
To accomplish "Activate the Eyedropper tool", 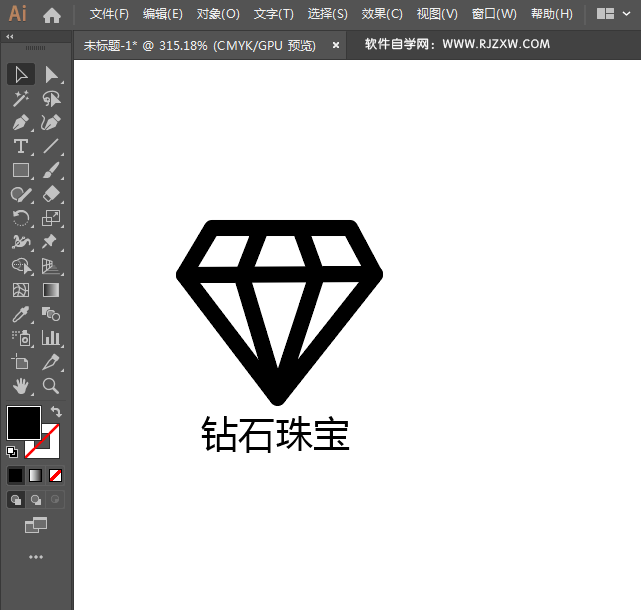I will [21, 314].
